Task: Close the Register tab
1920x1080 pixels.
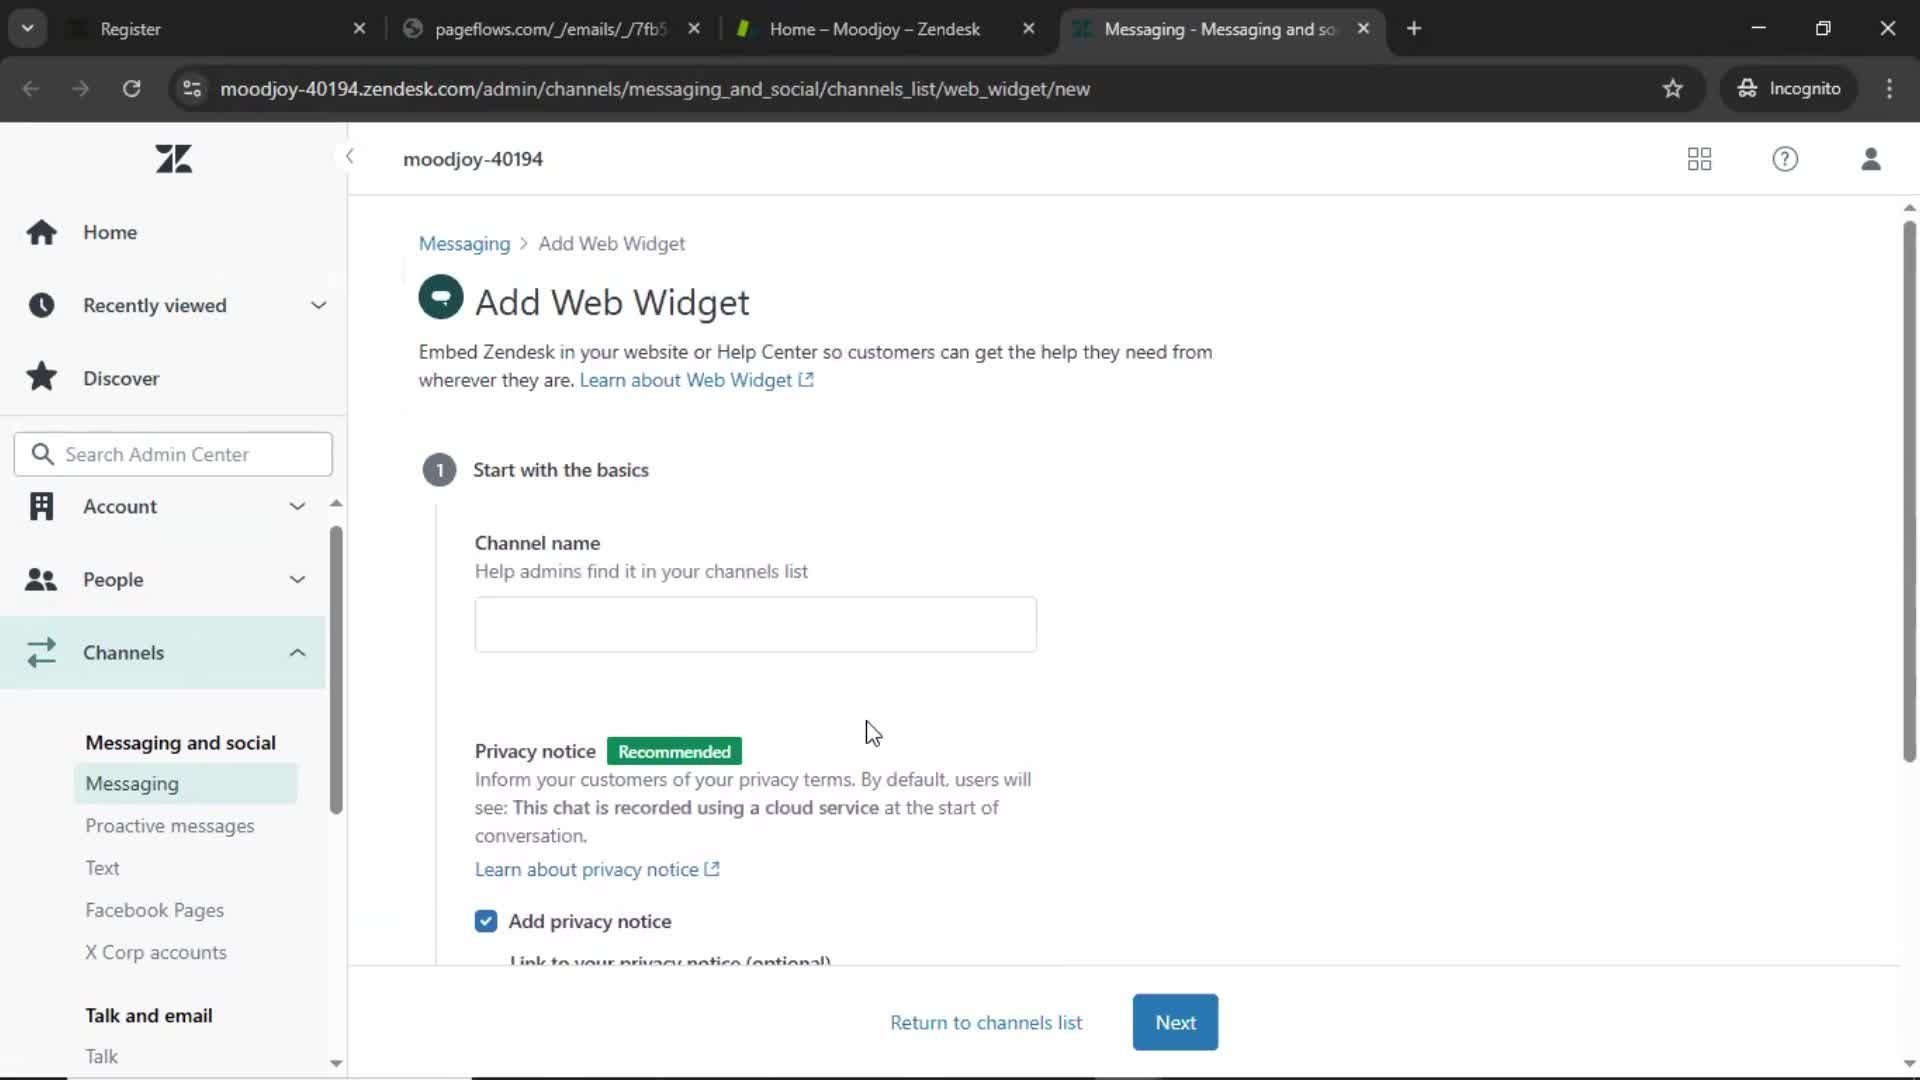Action: [x=360, y=29]
